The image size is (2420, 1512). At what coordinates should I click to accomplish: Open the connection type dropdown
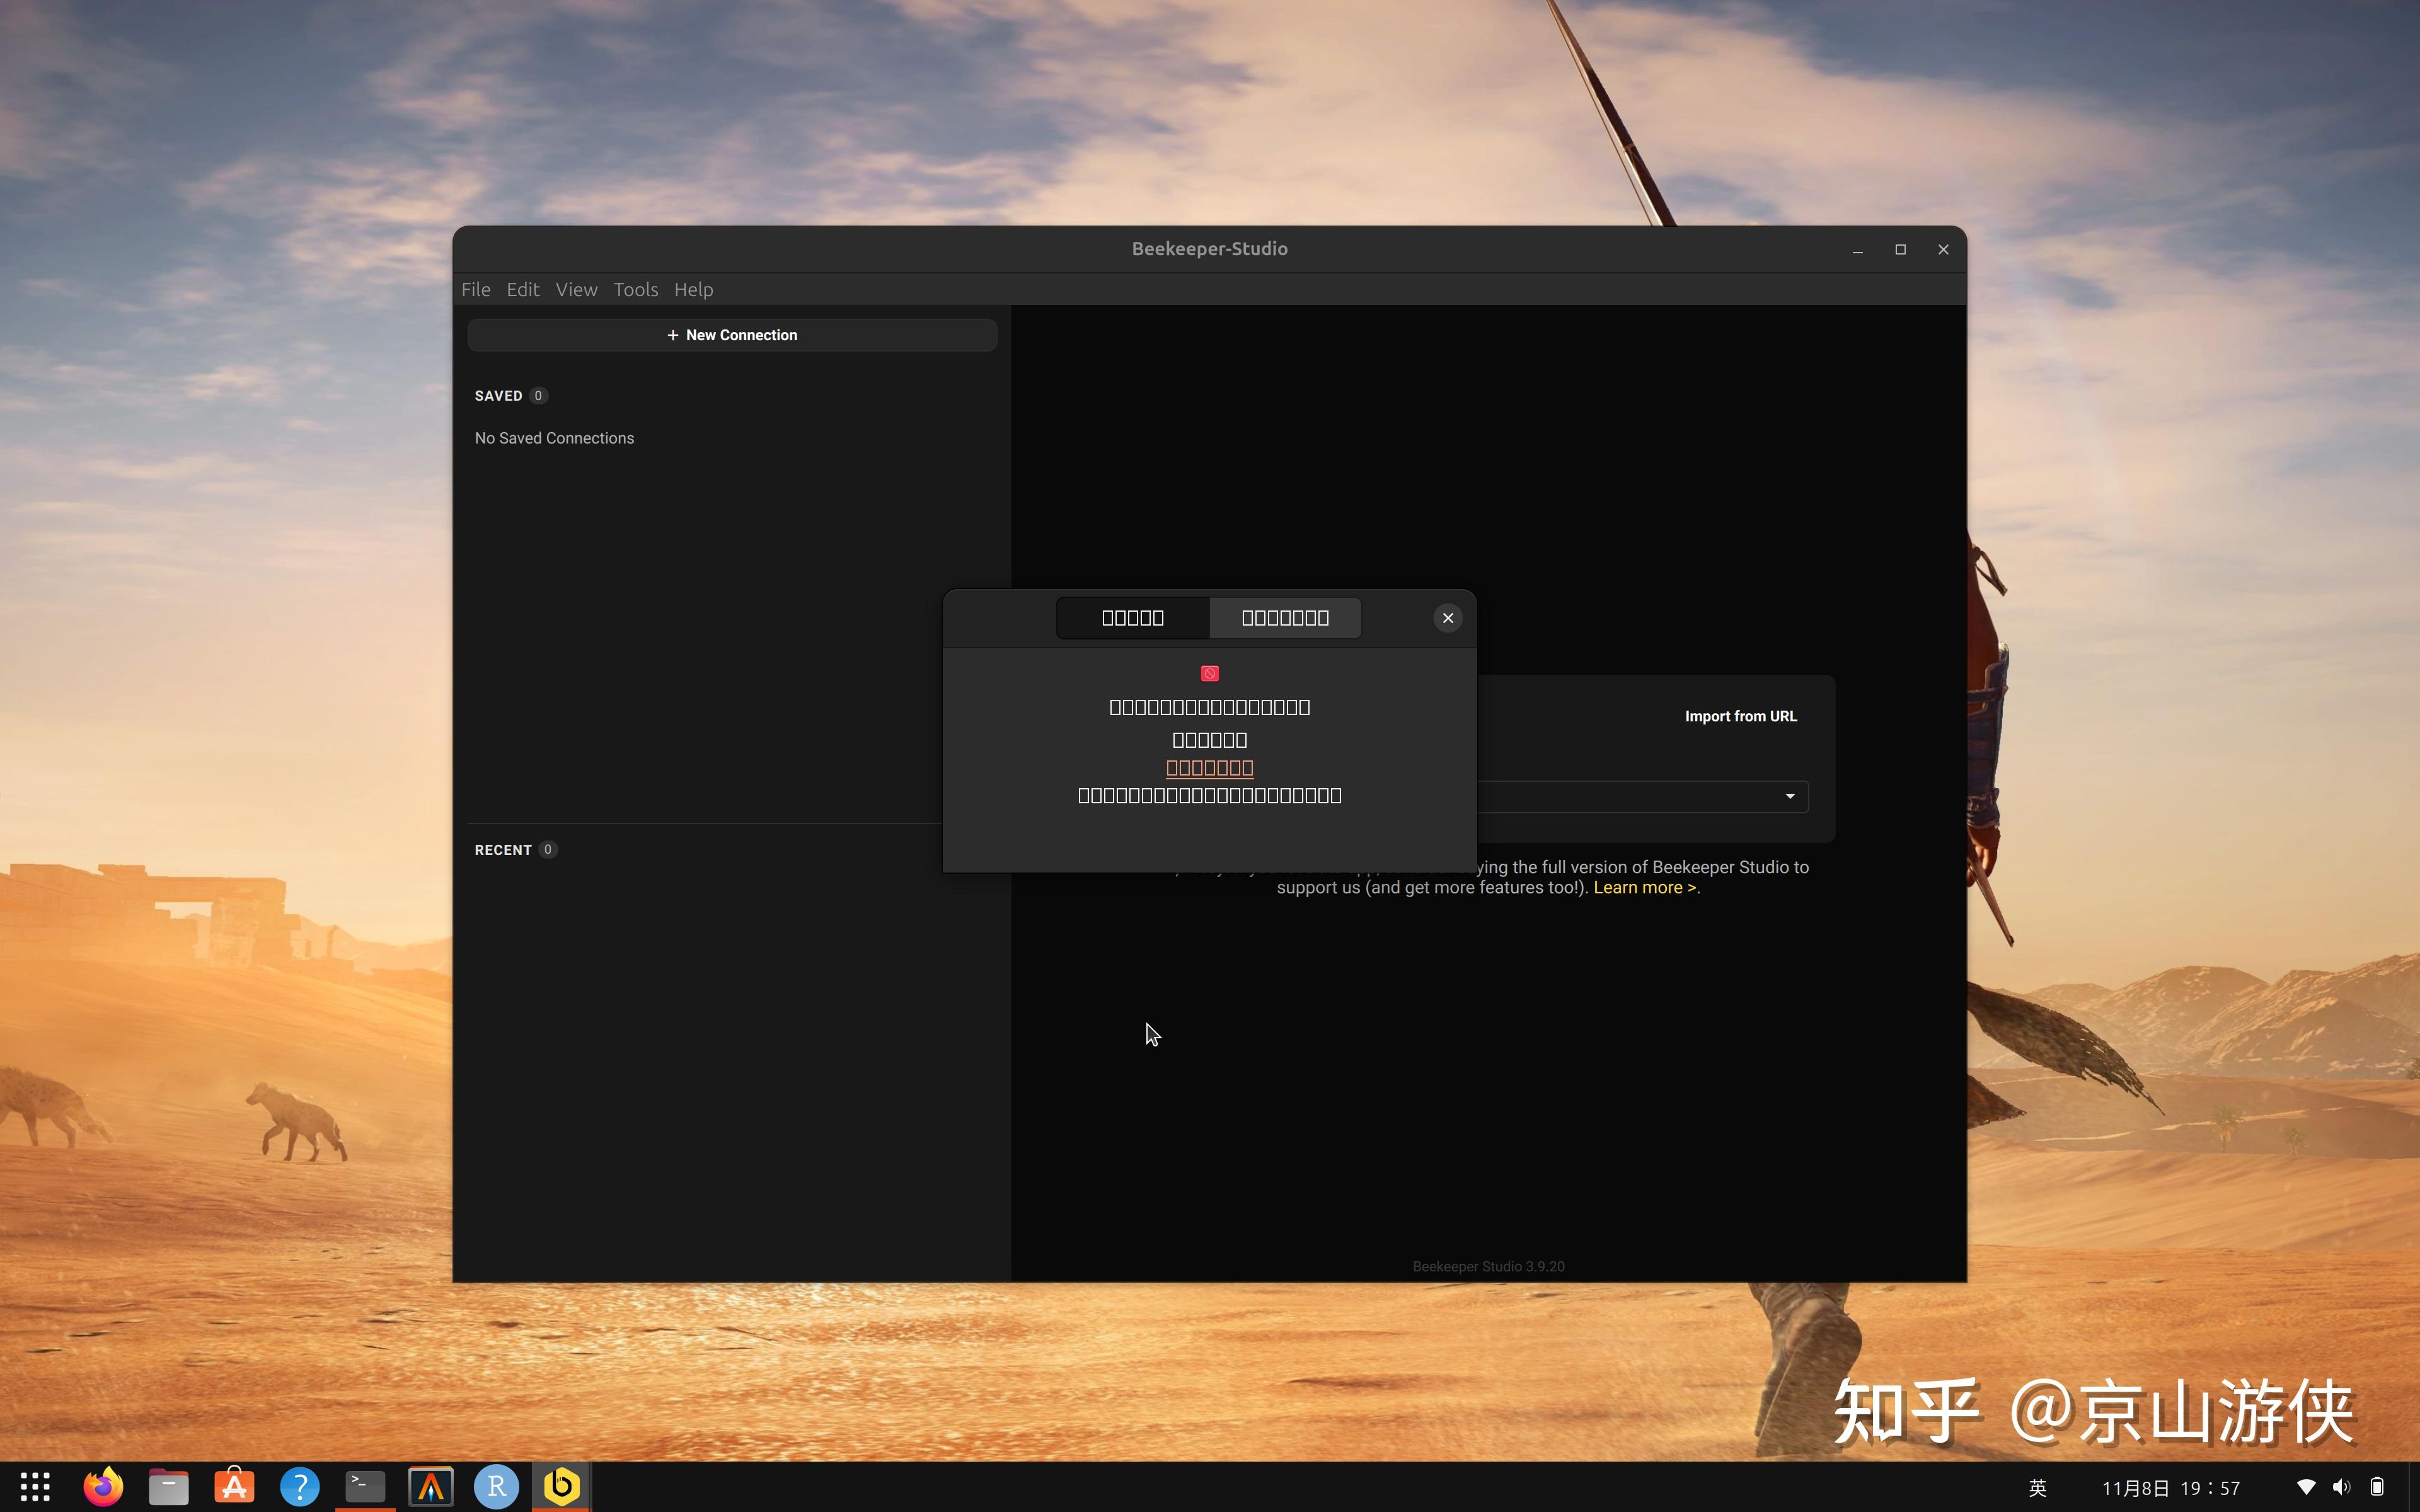(1789, 796)
